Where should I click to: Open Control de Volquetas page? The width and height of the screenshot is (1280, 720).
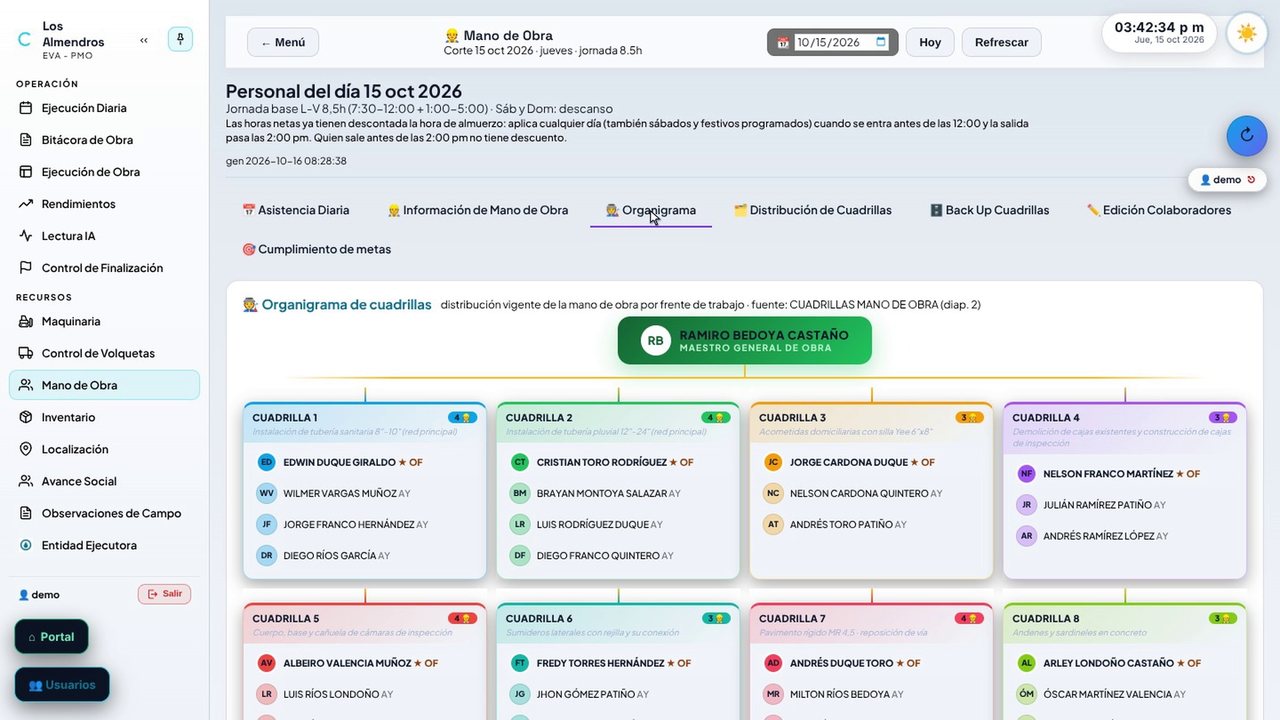(104, 353)
